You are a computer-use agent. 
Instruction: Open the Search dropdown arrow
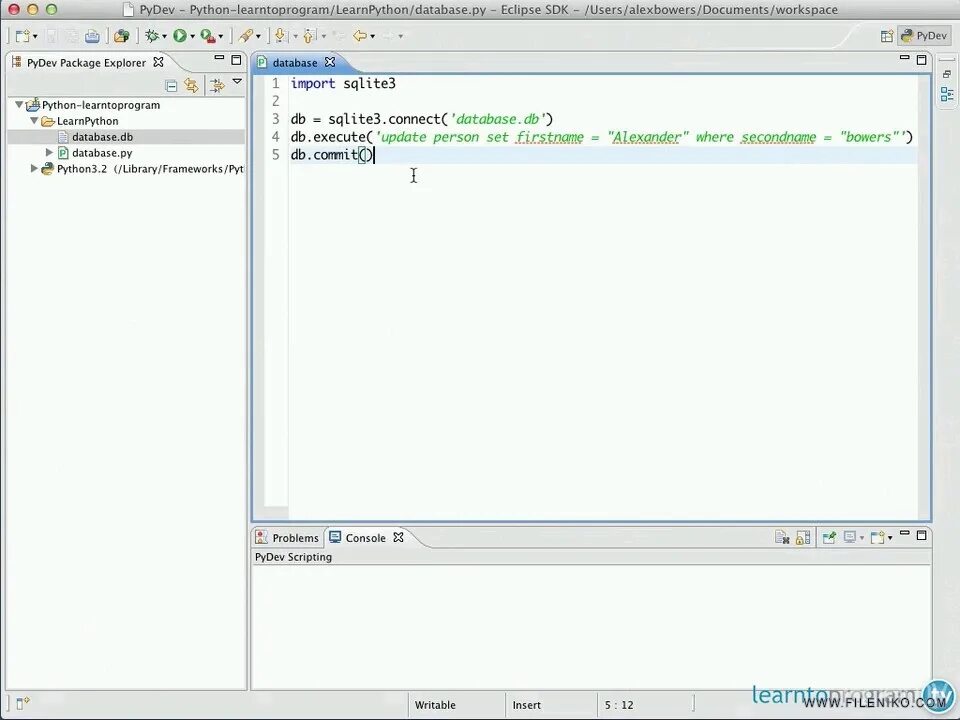(258, 37)
